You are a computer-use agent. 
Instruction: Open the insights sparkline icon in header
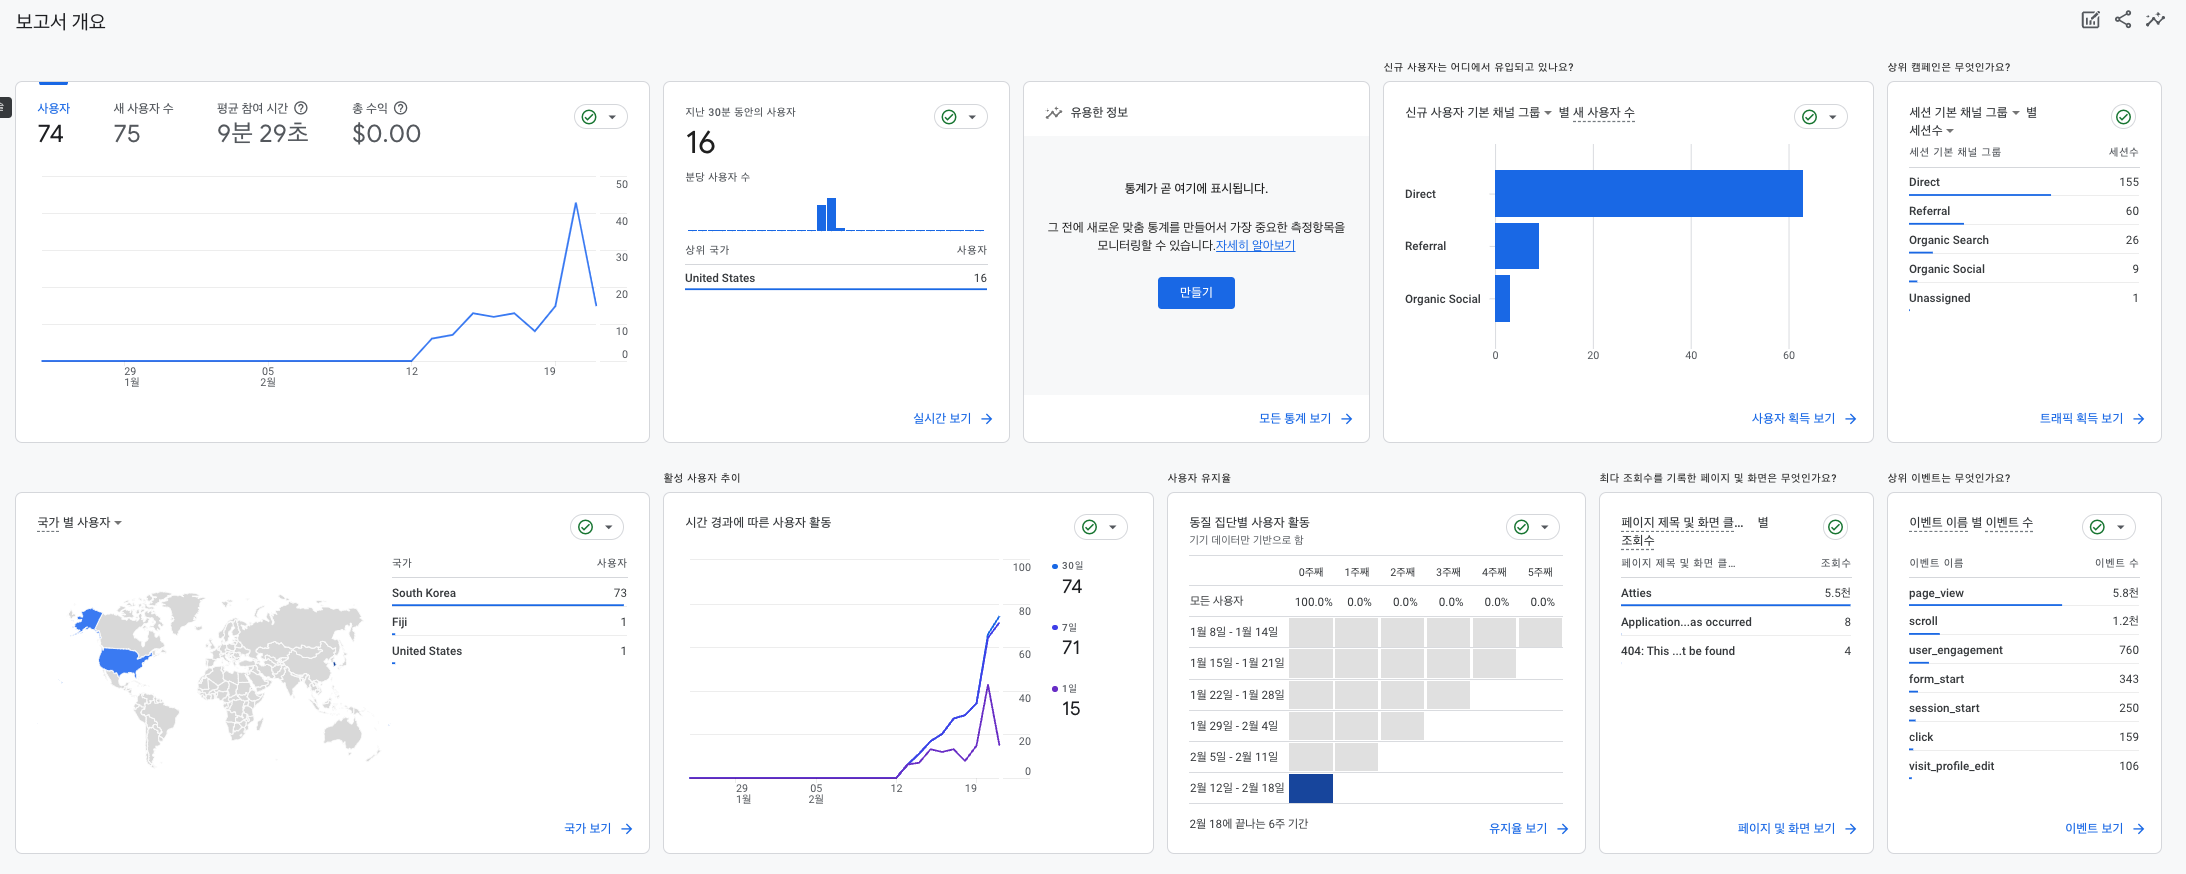click(2155, 20)
